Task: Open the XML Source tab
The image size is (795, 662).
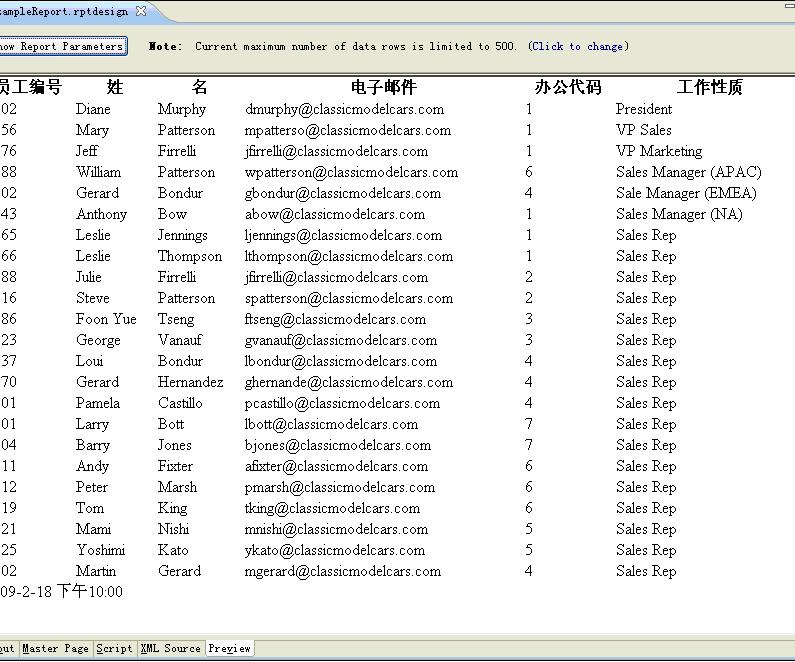Action: tap(170, 648)
